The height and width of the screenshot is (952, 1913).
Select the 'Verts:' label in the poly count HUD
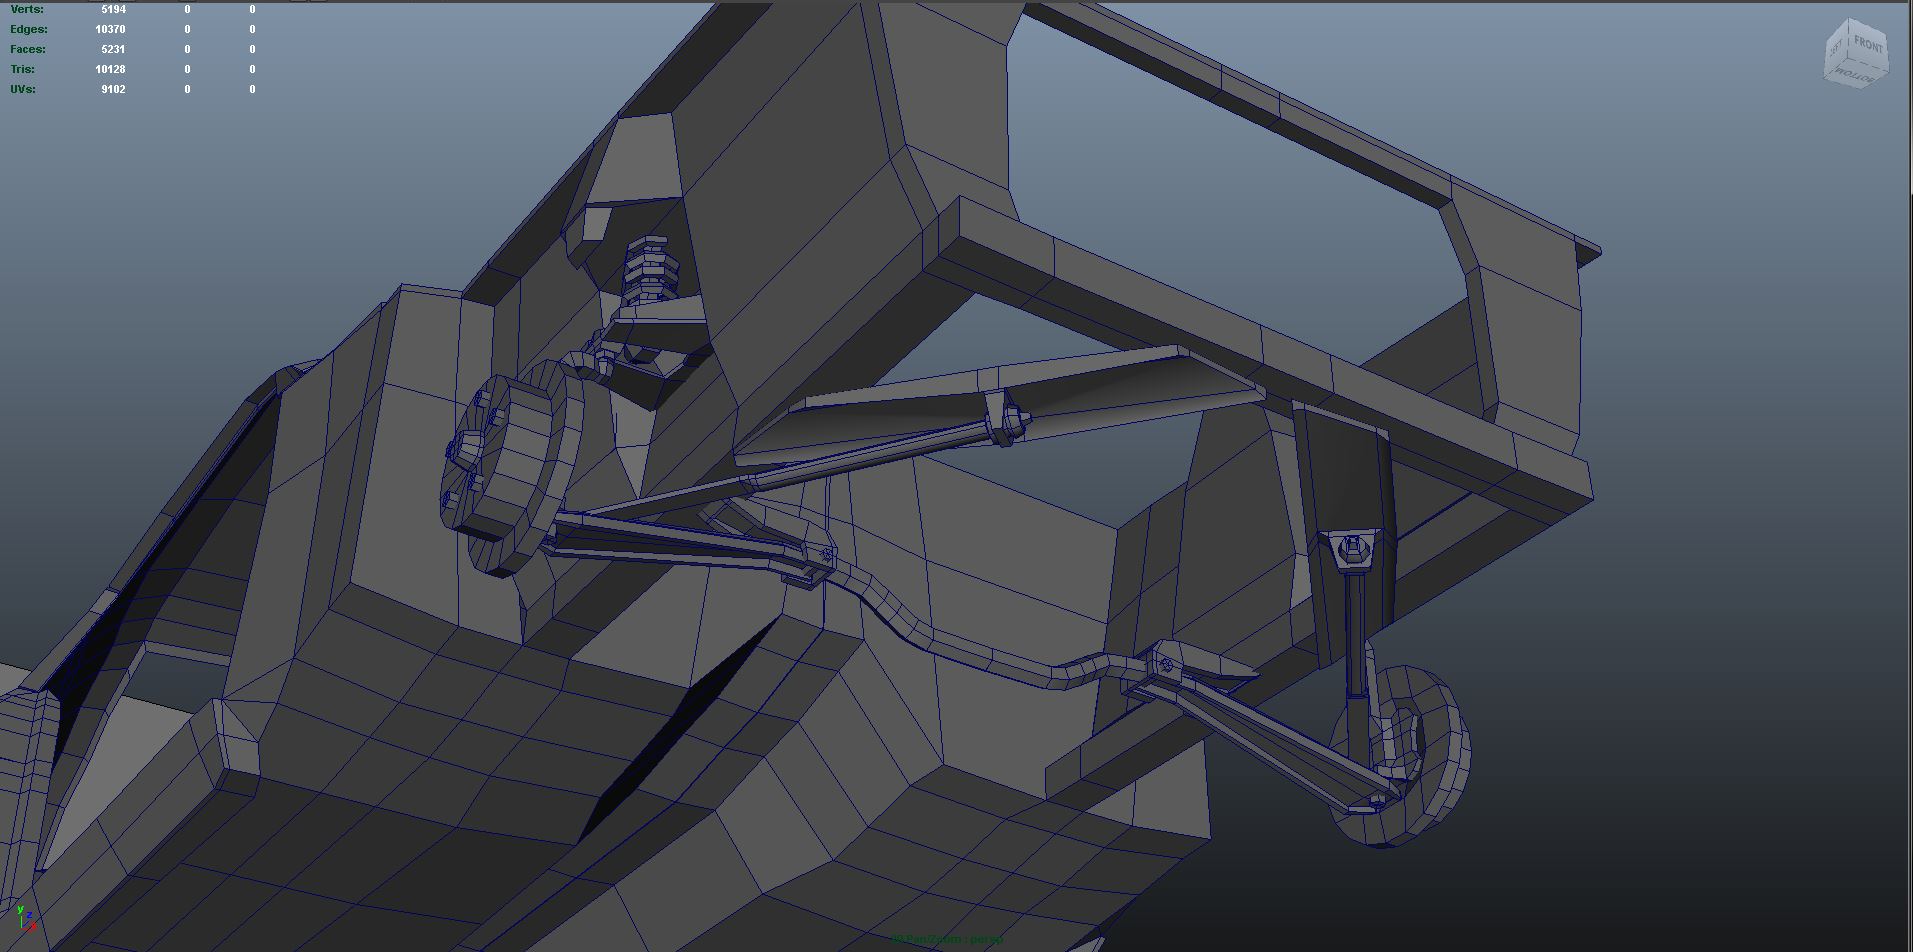click(x=27, y=9)
